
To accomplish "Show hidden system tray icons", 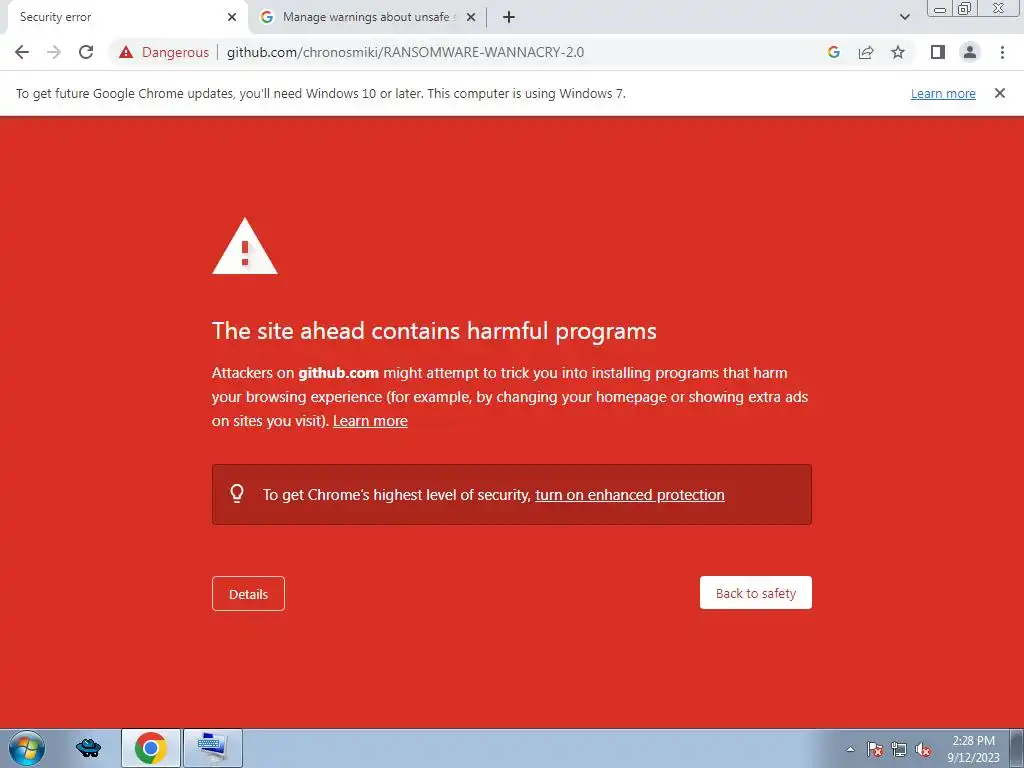I will tap(850, 749).
